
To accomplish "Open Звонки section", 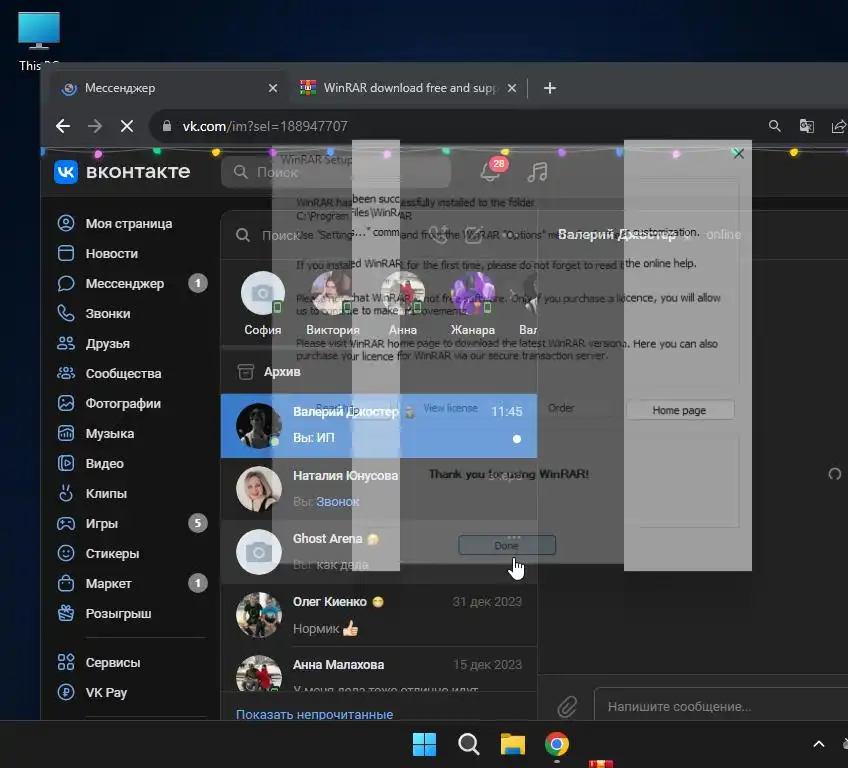I will [94, 313].
